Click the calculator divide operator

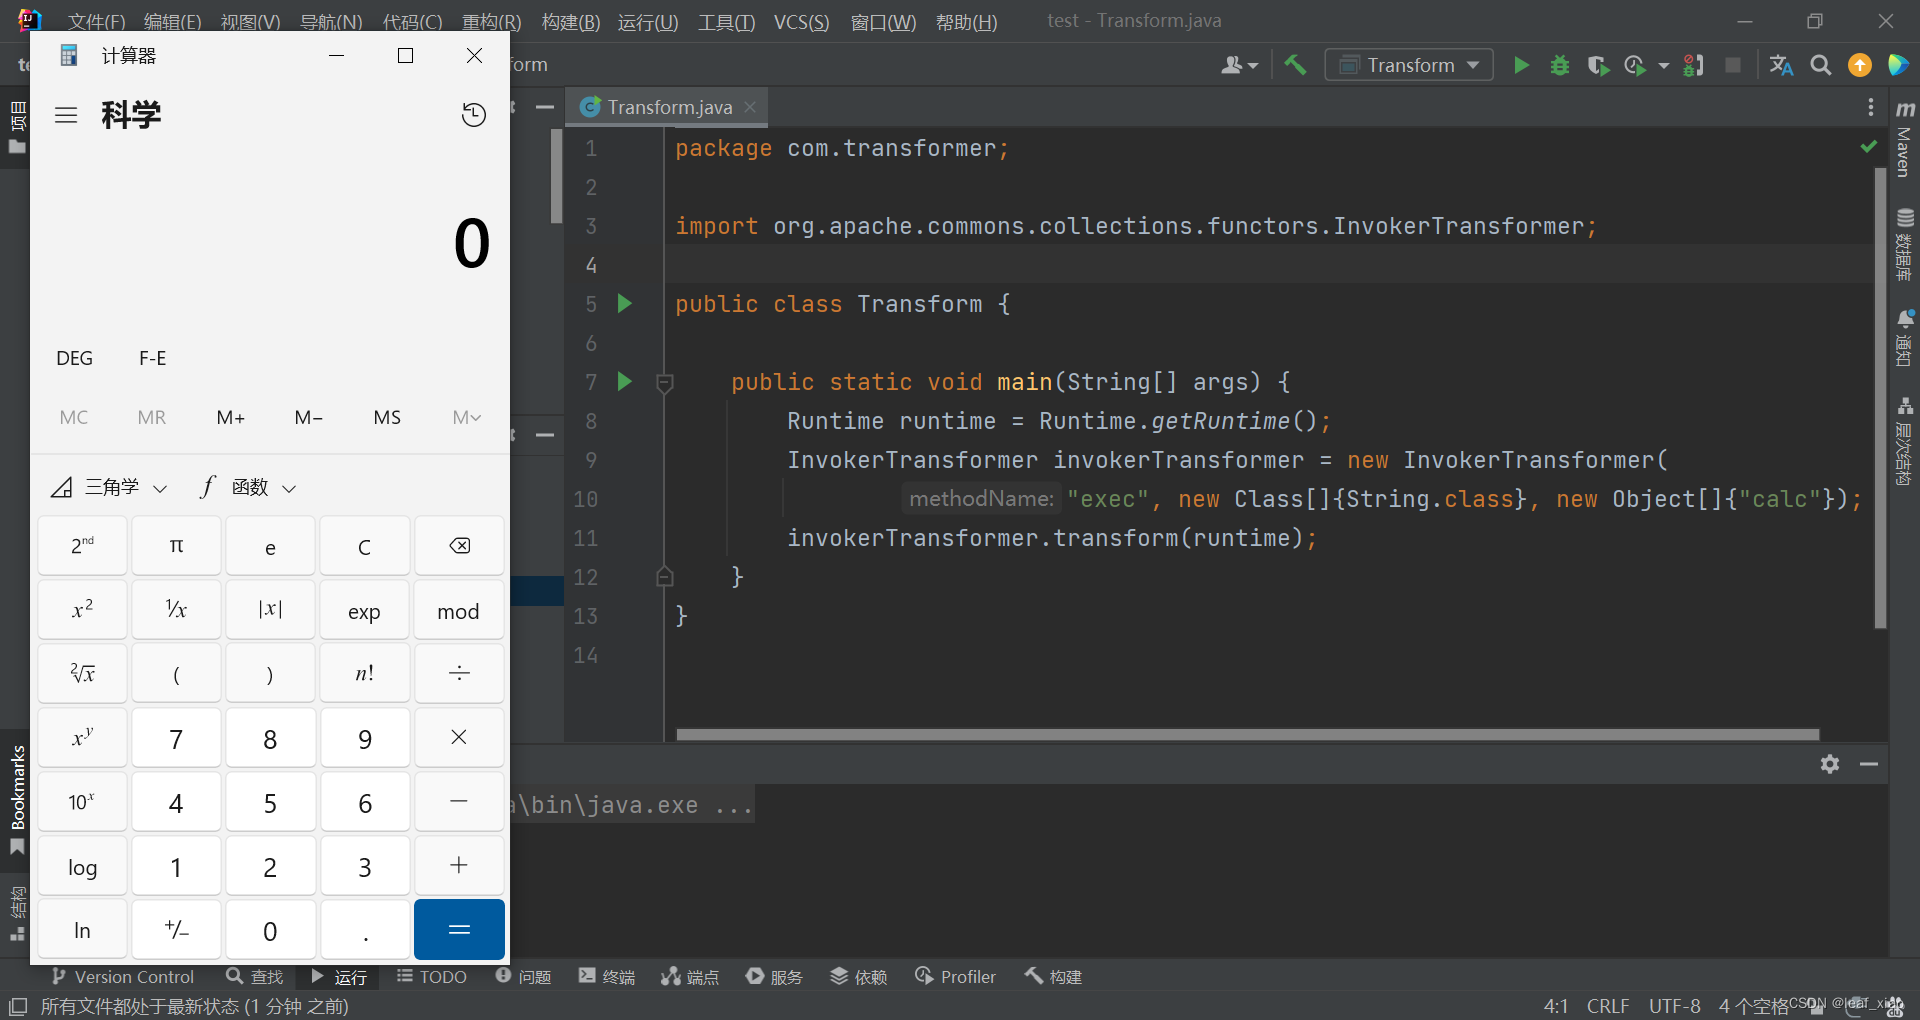(459, 674)
